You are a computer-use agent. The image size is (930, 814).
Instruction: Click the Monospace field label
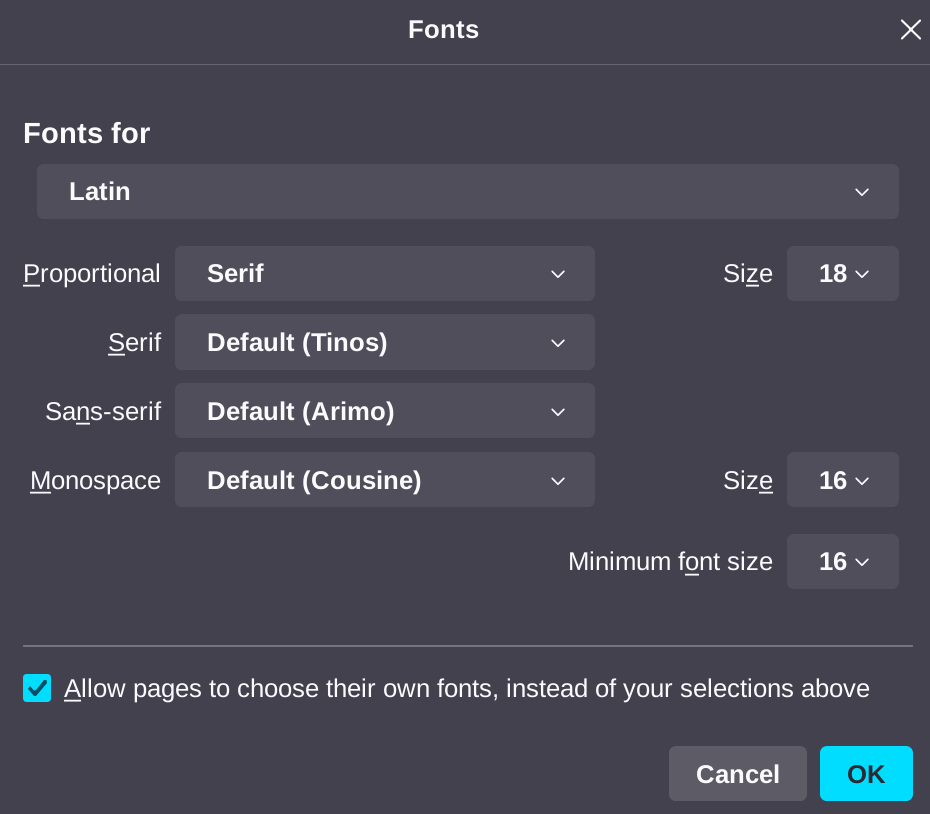coord(95,481)
